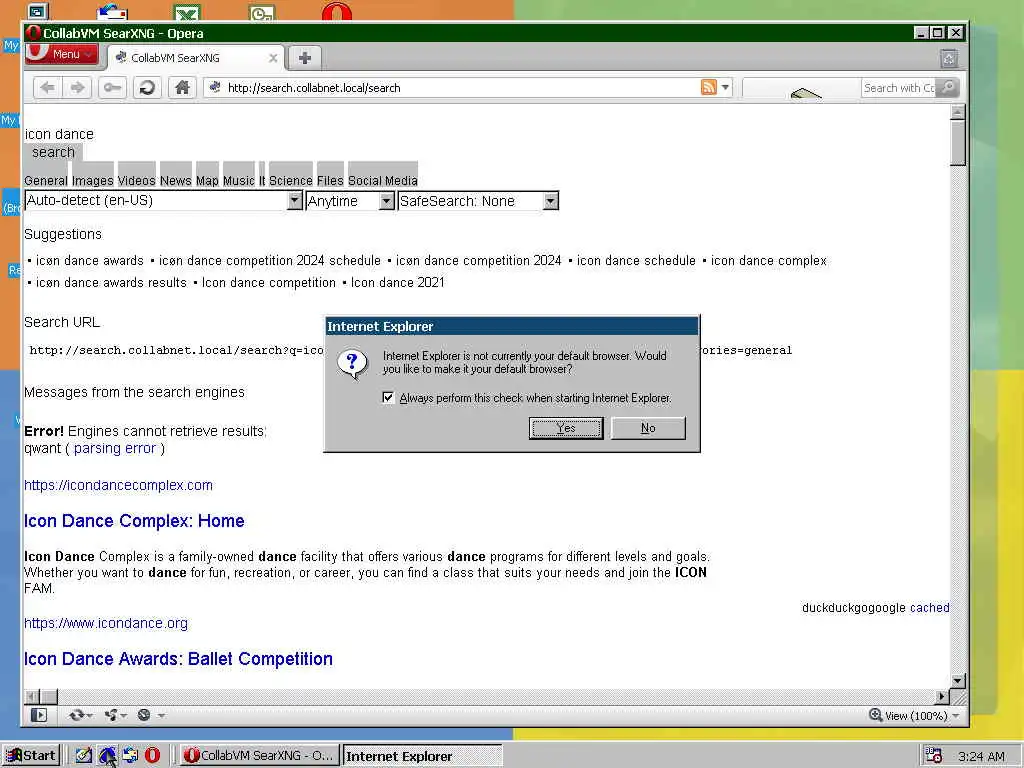Select the Videos search category
Viewport: 1024px width, 768px height.
136,180
